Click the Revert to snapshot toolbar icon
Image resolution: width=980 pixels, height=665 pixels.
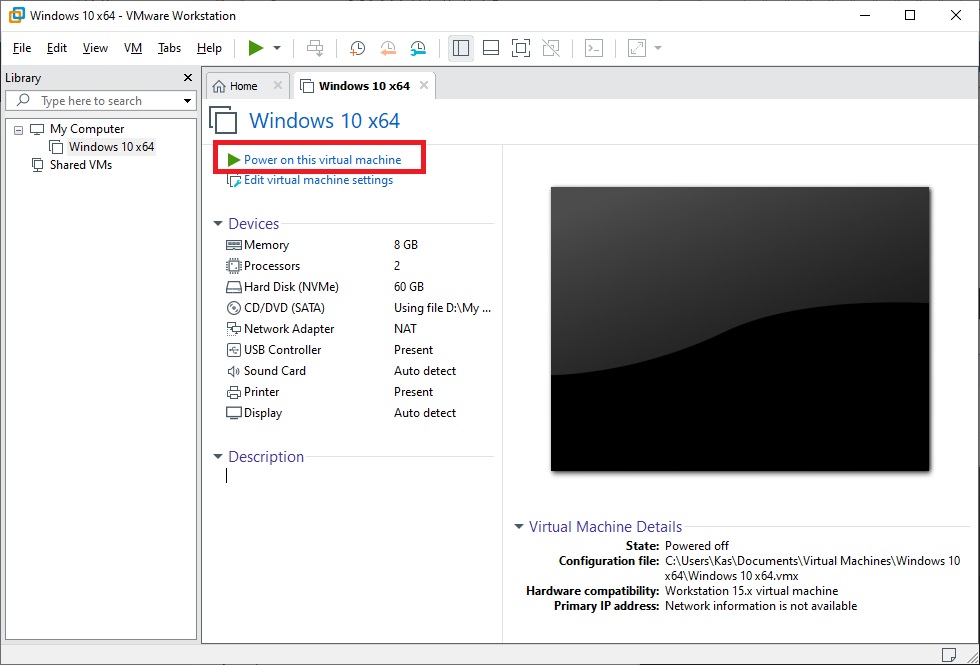(388, 48)
